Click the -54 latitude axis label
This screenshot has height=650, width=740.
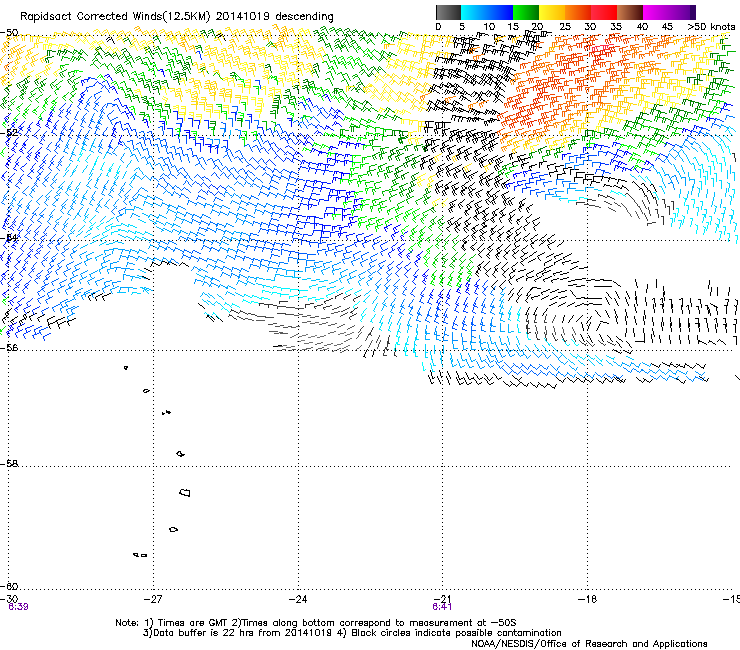[9, 237]
